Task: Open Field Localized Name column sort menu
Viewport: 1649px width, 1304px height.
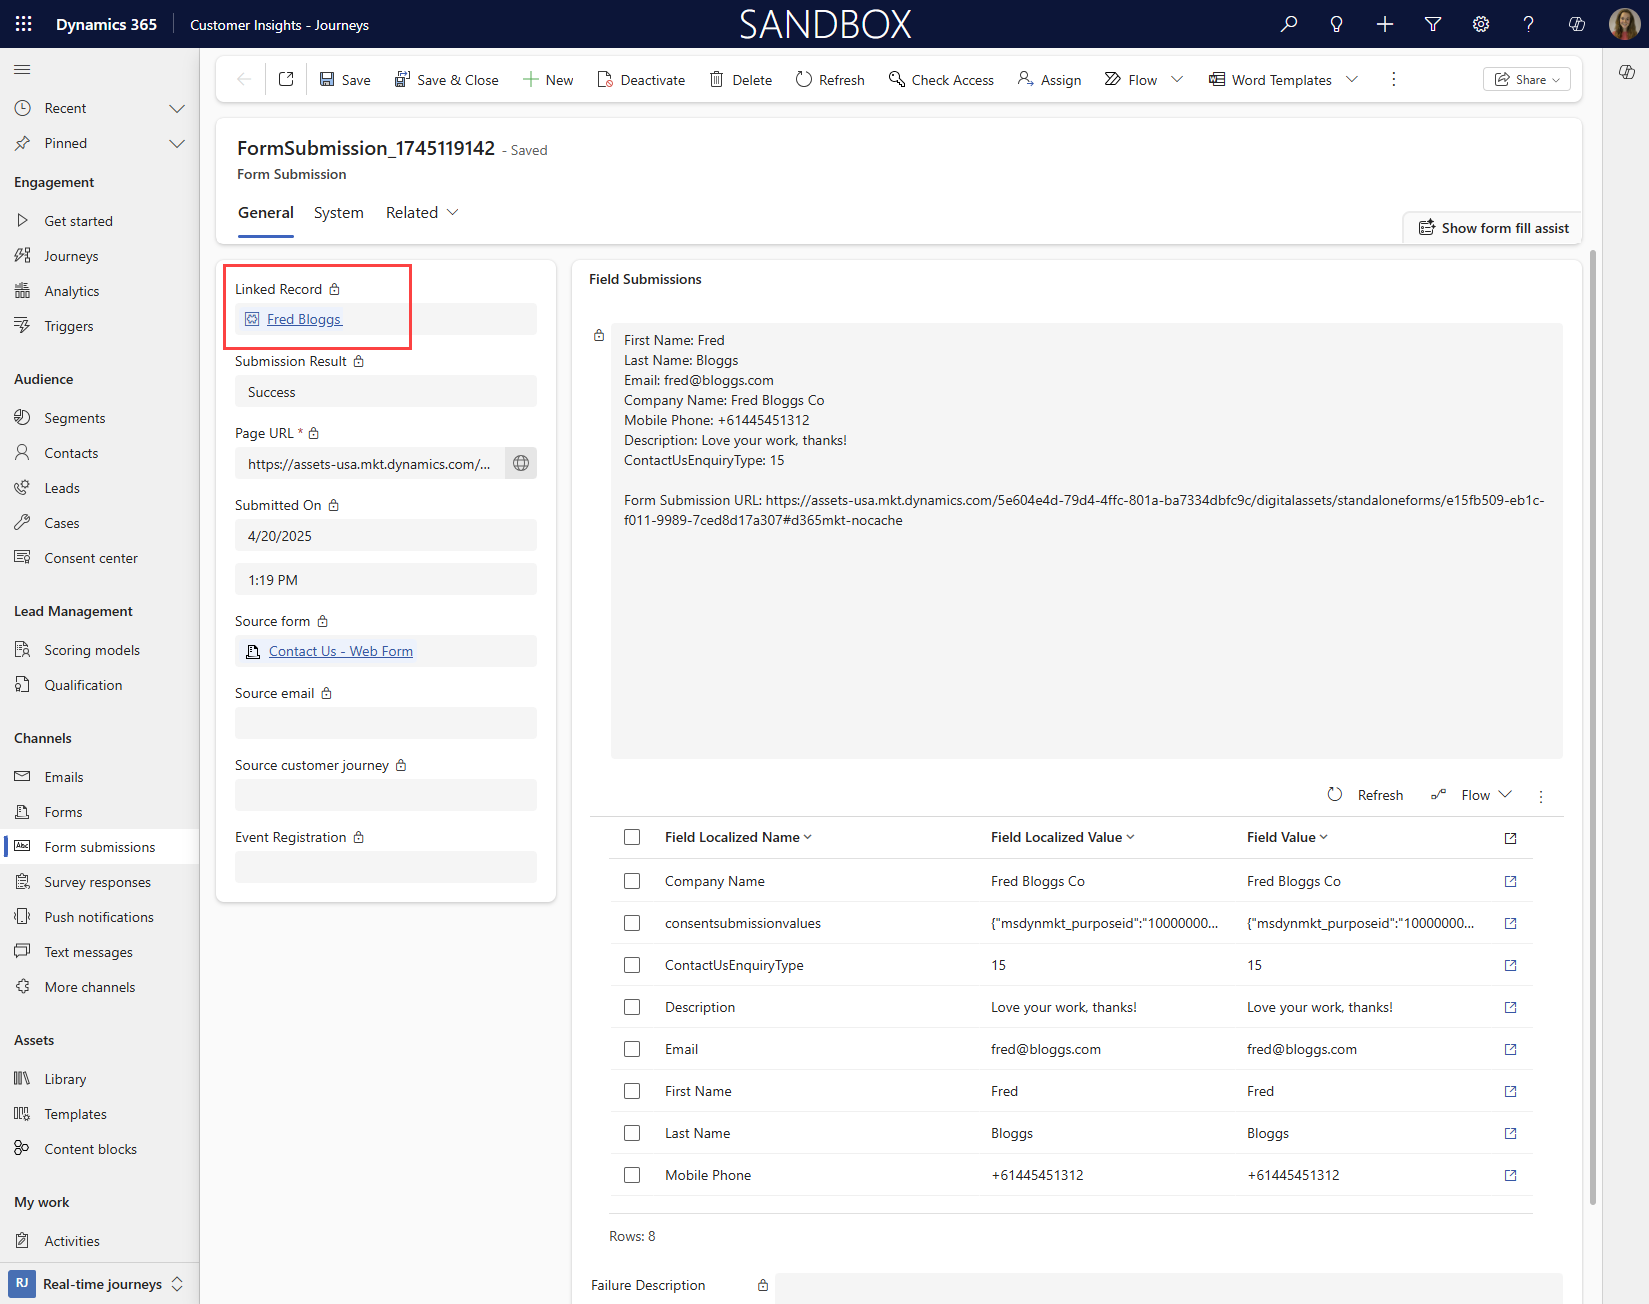Action: pos(738,837)
